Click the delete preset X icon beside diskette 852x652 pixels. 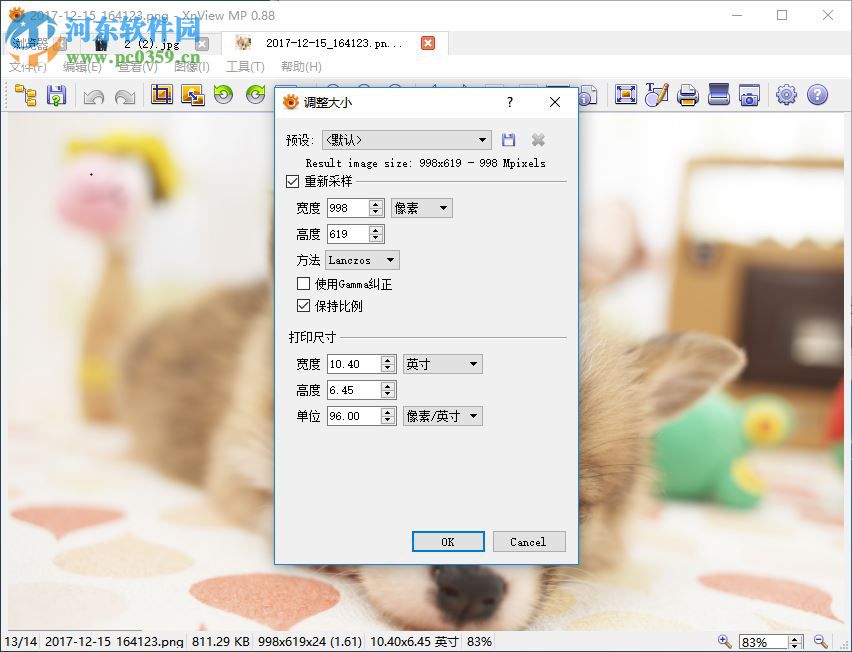pos(538,139)
